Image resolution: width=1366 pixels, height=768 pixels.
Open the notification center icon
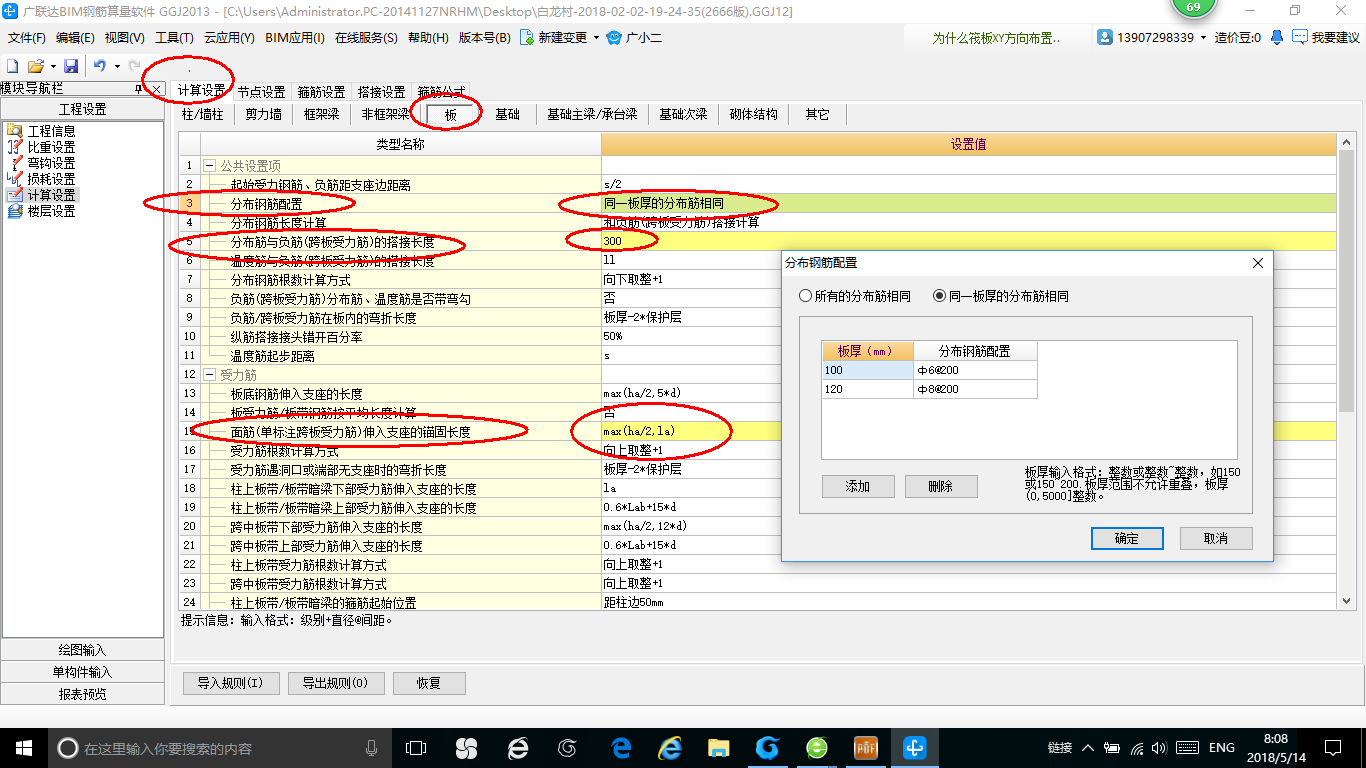point(1331,747)
